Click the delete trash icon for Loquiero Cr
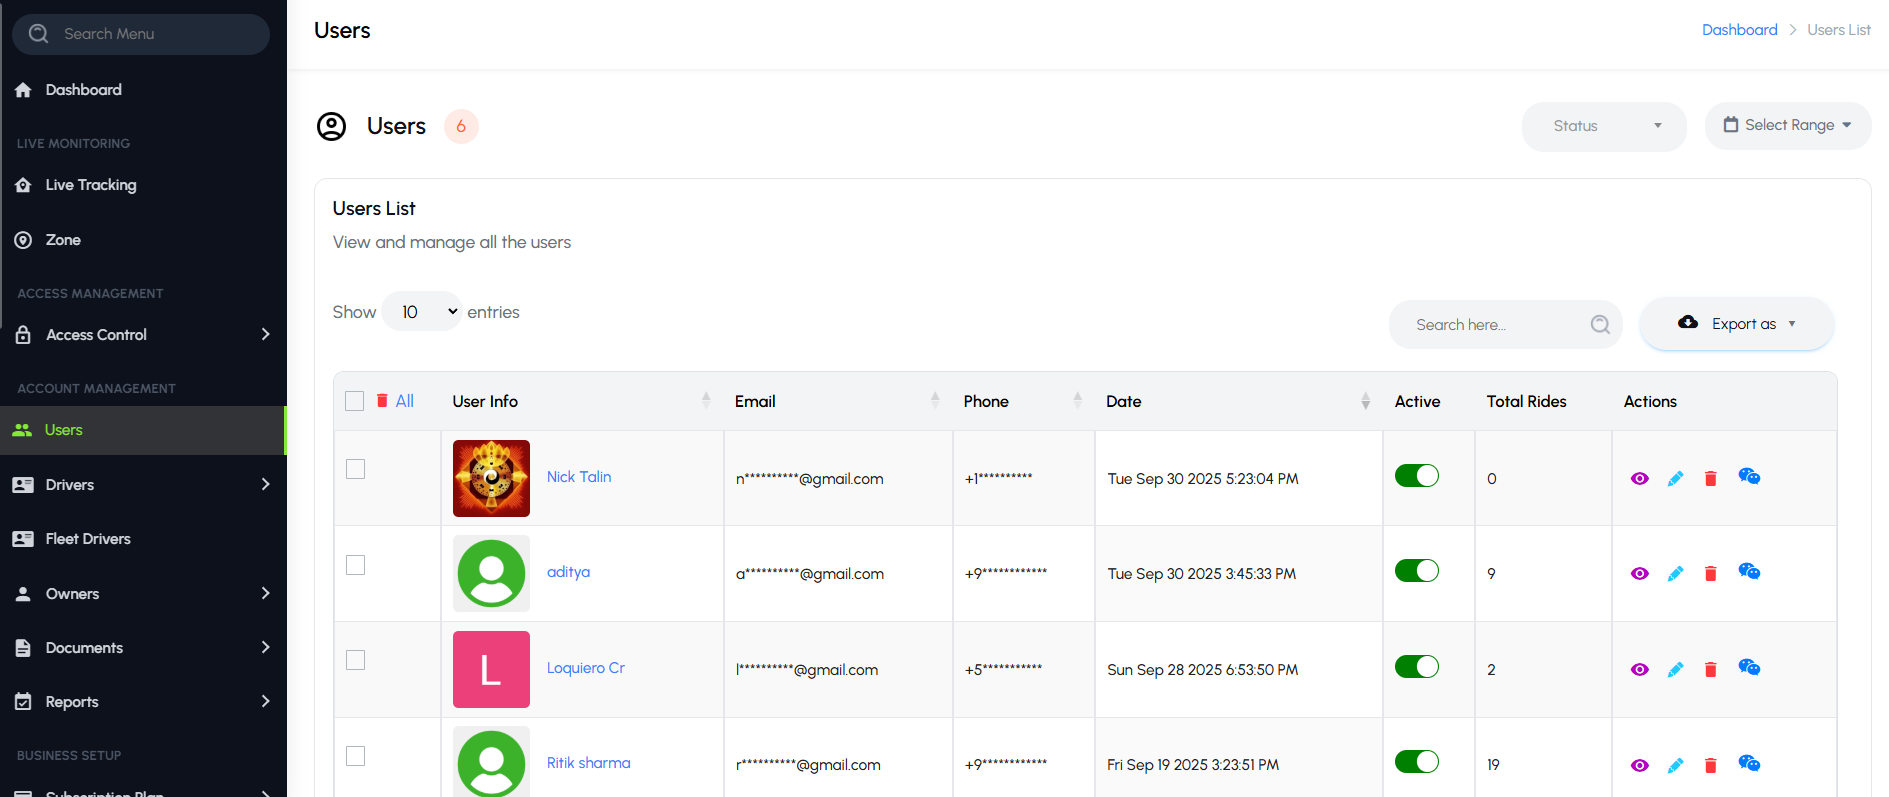1889x797 pixels. pos(1710,670)
